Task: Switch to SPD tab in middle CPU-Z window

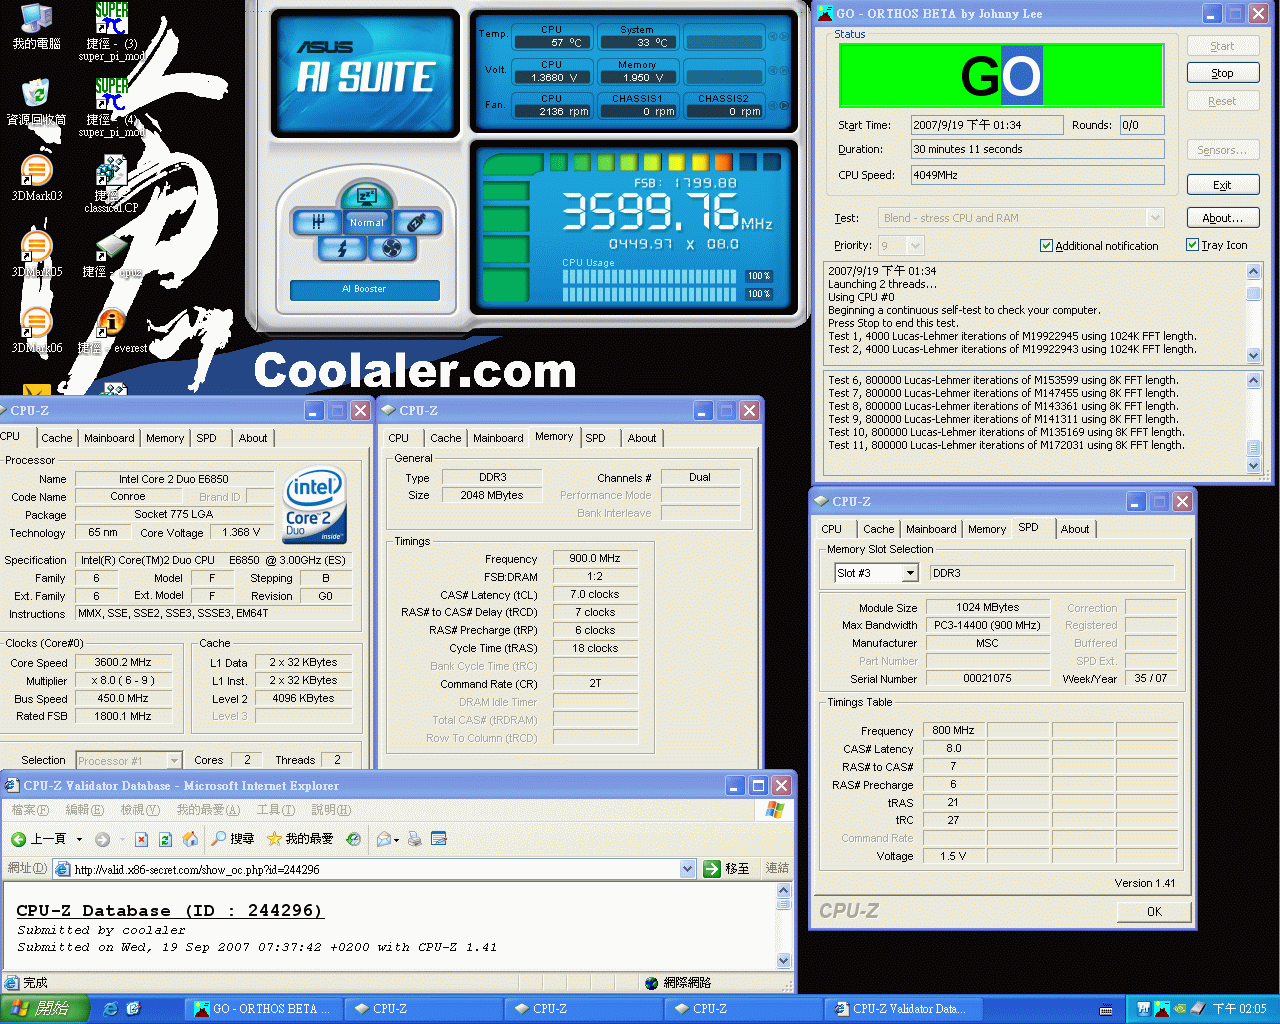Action: tap(595, 438)
